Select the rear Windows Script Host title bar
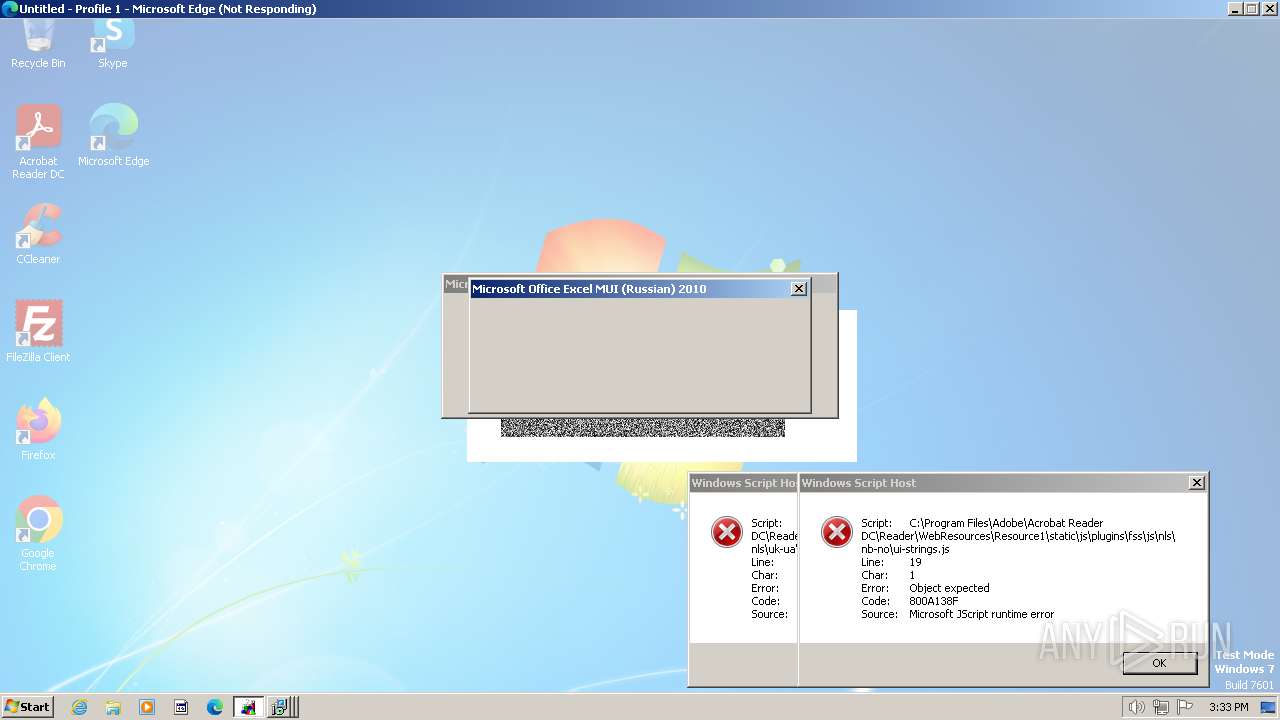The image size is (1280, 720). (744, 483)
